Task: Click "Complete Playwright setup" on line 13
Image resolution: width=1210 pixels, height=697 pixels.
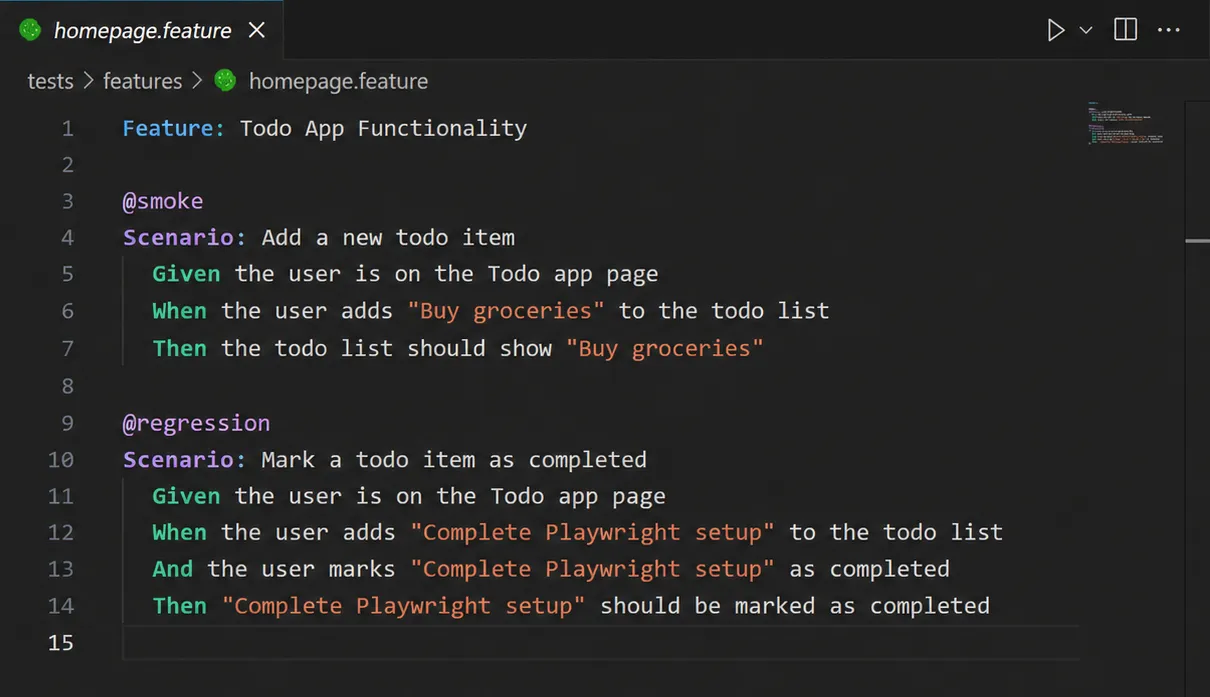Action: pyautogui.click(x=592, y=569)
